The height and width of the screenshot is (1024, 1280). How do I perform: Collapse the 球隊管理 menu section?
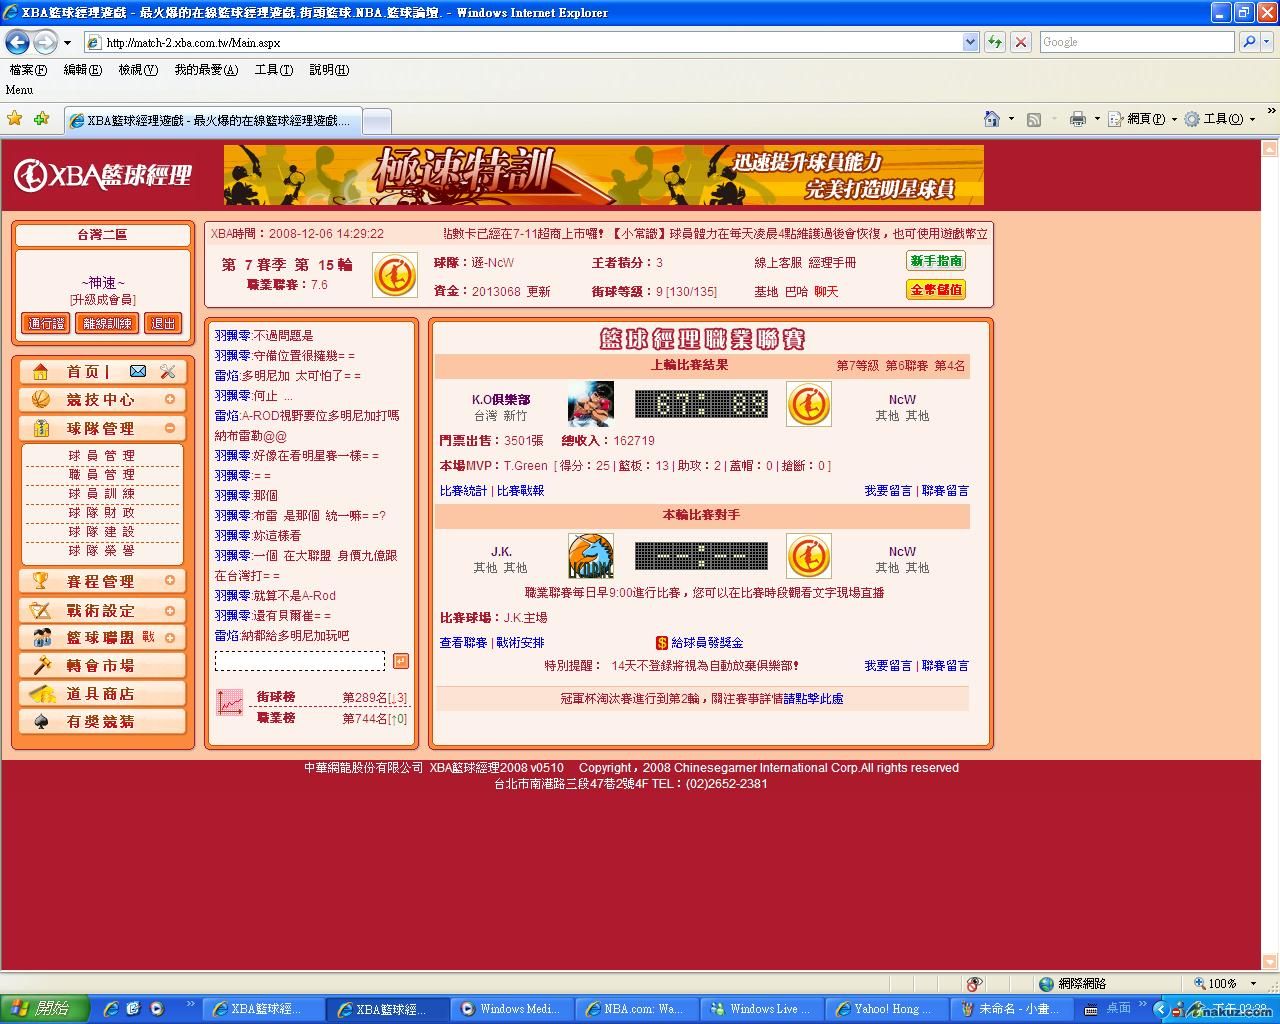click(170, 428)
